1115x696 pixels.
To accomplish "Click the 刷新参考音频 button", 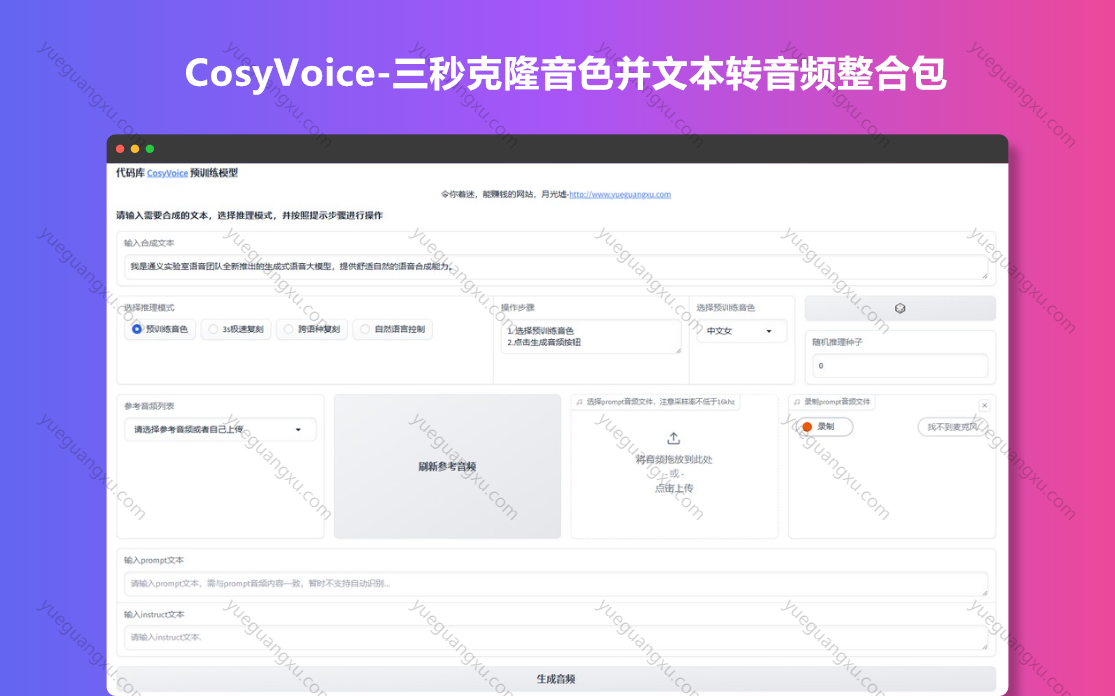I will tap(447, 466).
